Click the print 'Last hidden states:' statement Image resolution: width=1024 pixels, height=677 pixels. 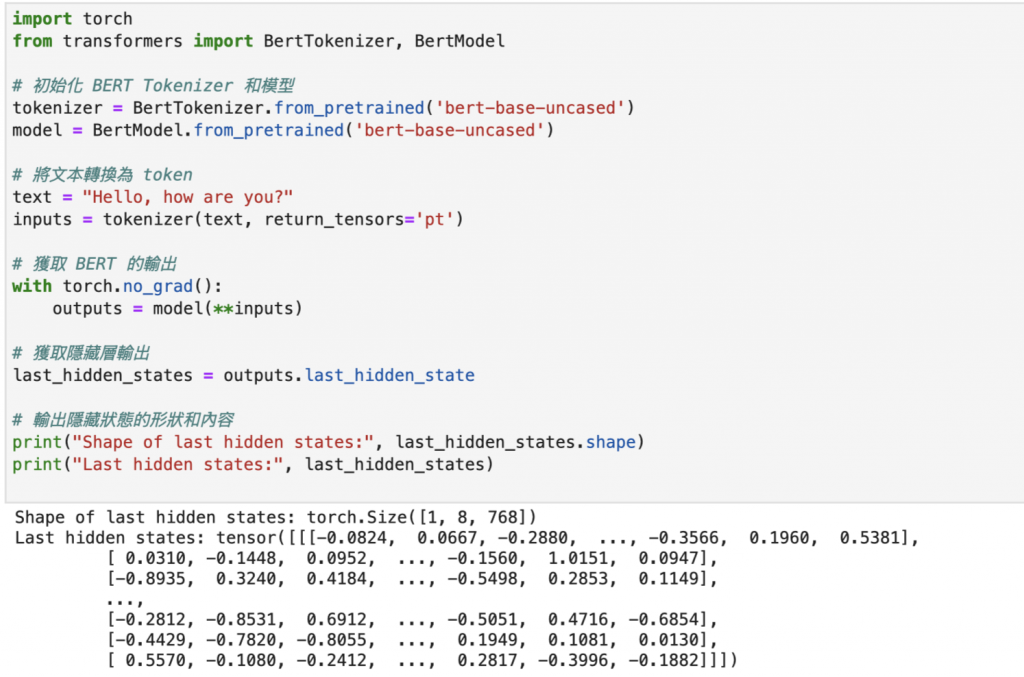[x=253, y=464]
